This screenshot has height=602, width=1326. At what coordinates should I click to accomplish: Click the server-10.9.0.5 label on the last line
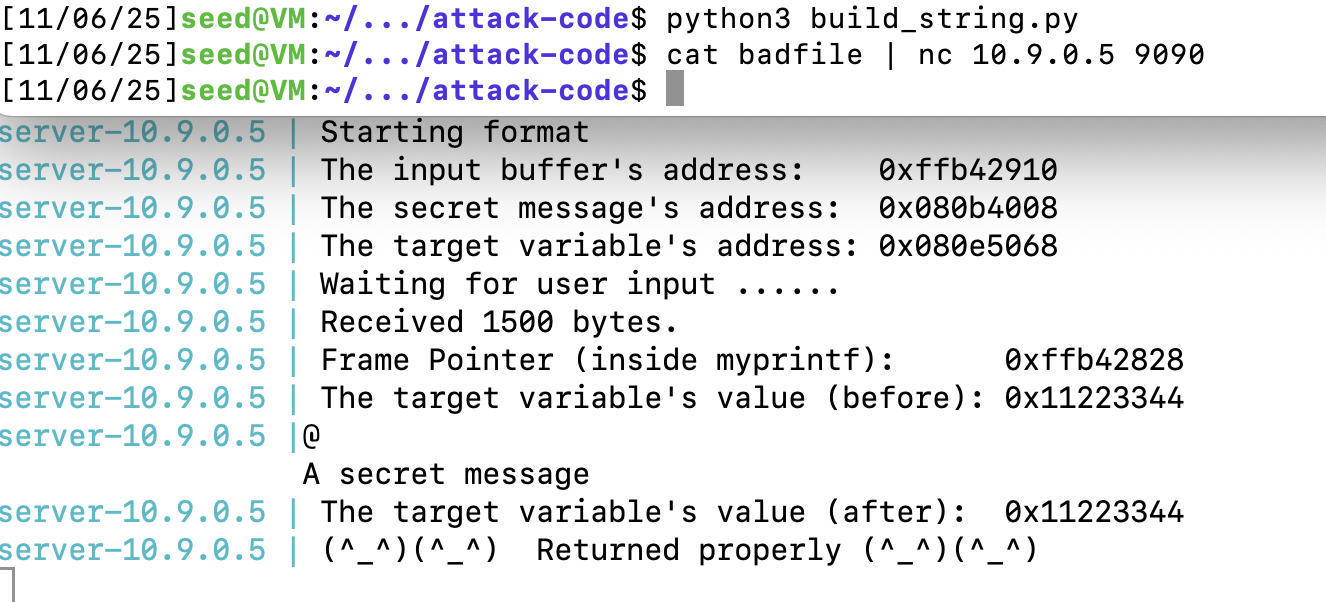(133, 550)
